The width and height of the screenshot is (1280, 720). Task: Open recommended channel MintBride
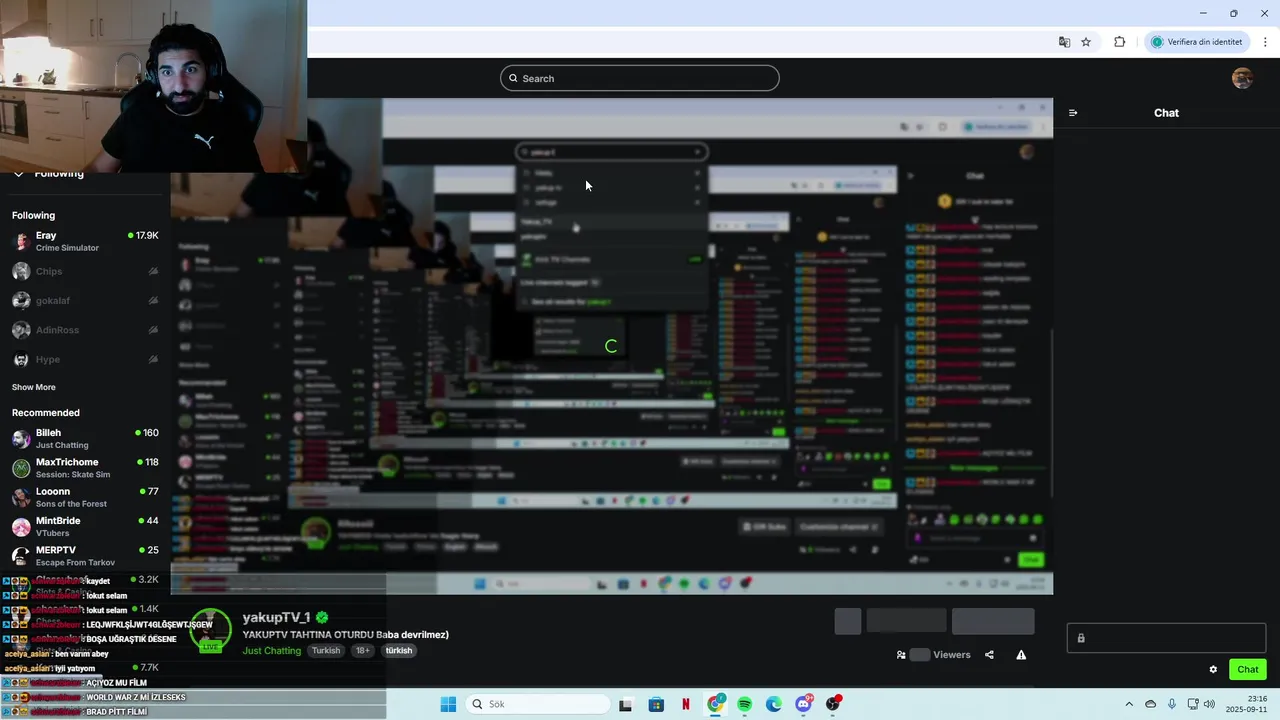tap(85, 526)
